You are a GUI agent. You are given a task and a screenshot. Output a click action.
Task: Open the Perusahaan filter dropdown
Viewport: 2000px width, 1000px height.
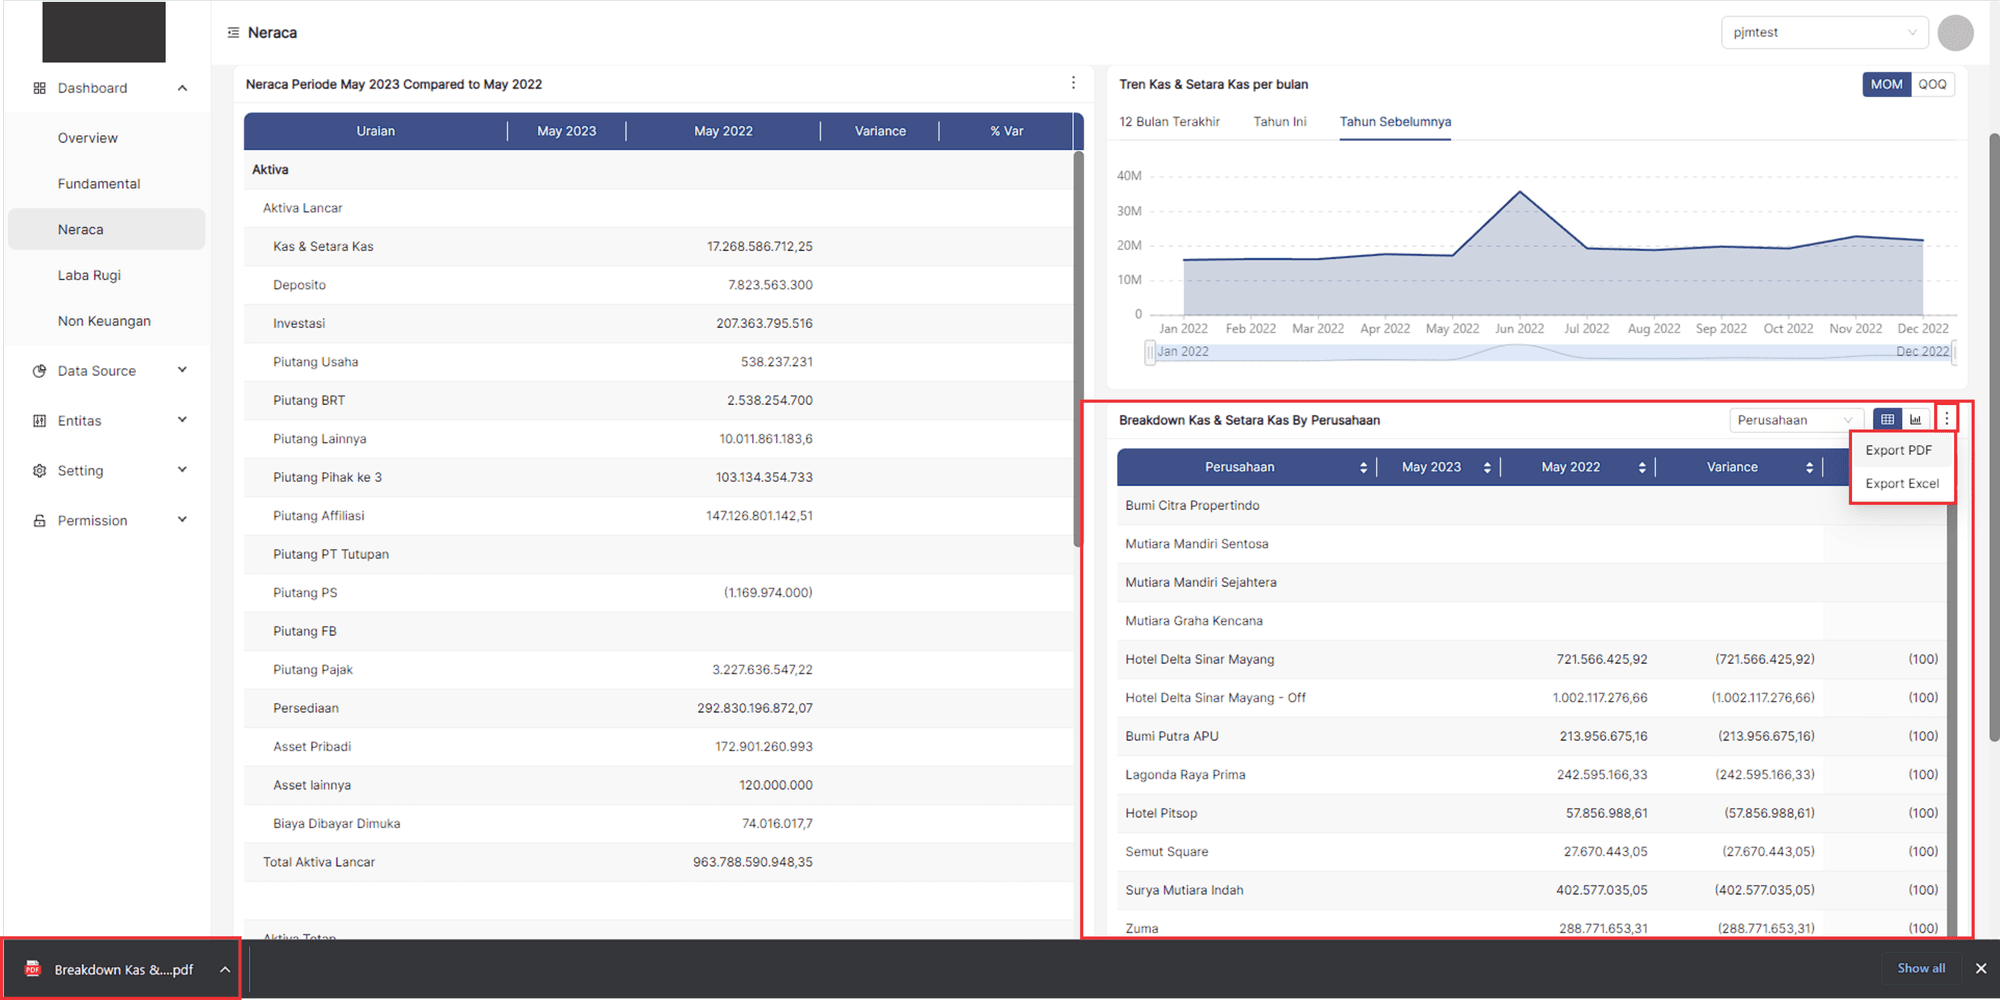pos(1795,420)
